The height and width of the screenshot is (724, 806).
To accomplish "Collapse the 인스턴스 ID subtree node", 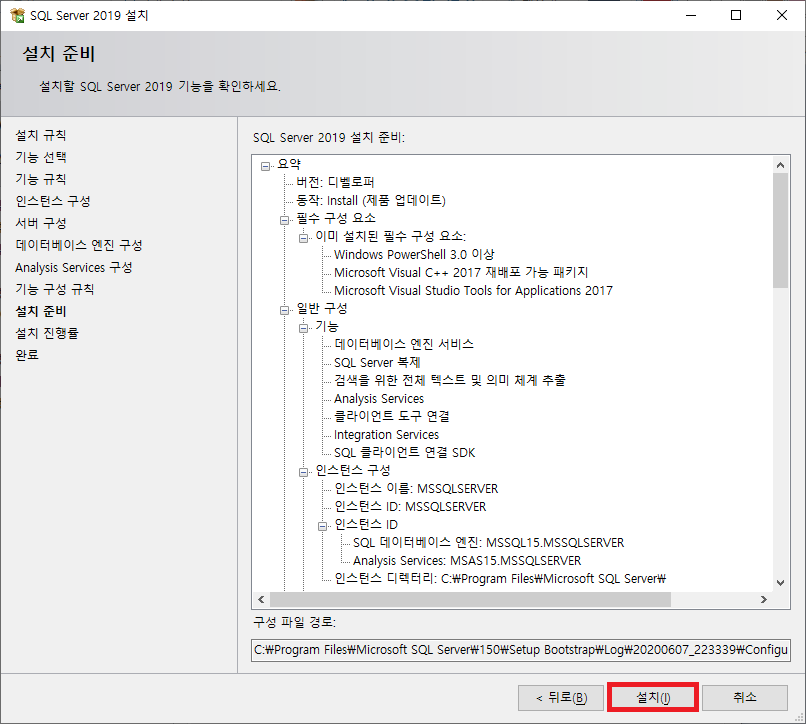I will (322, 526).
